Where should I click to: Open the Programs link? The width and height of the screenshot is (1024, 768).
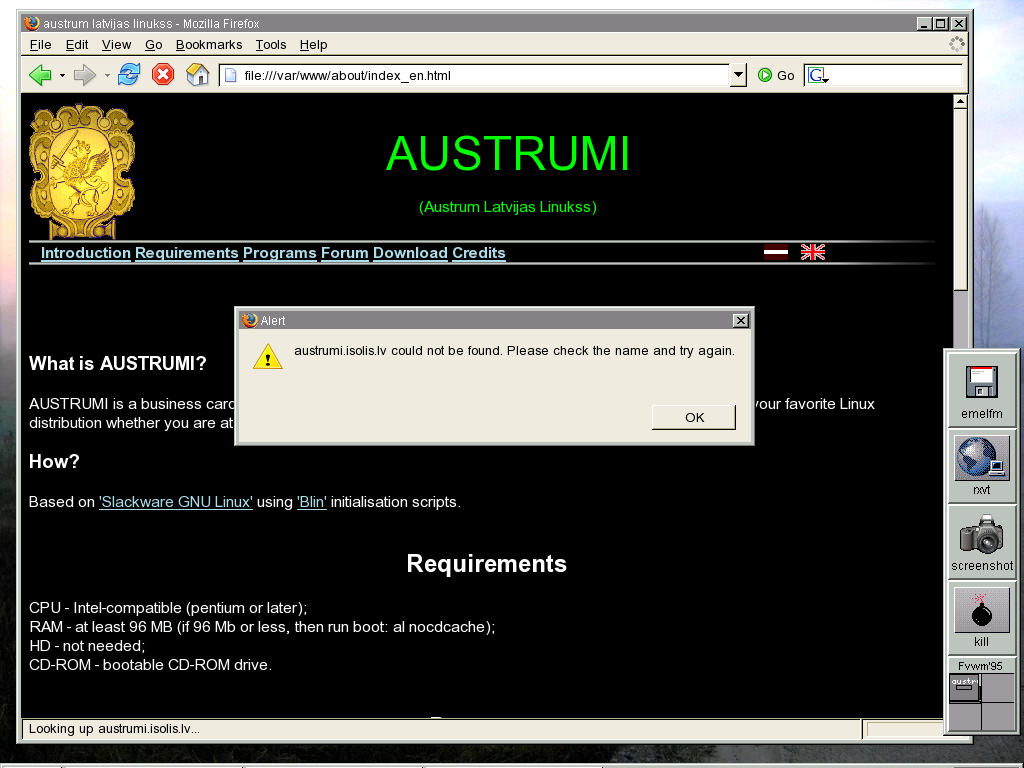tap(280, 253)
